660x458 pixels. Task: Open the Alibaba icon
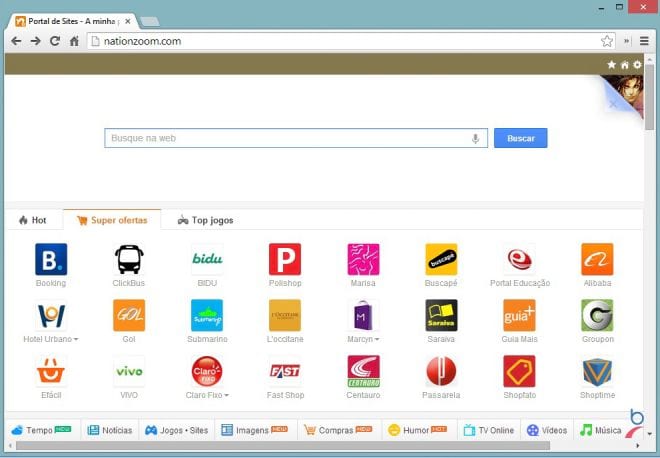[597, 259]
